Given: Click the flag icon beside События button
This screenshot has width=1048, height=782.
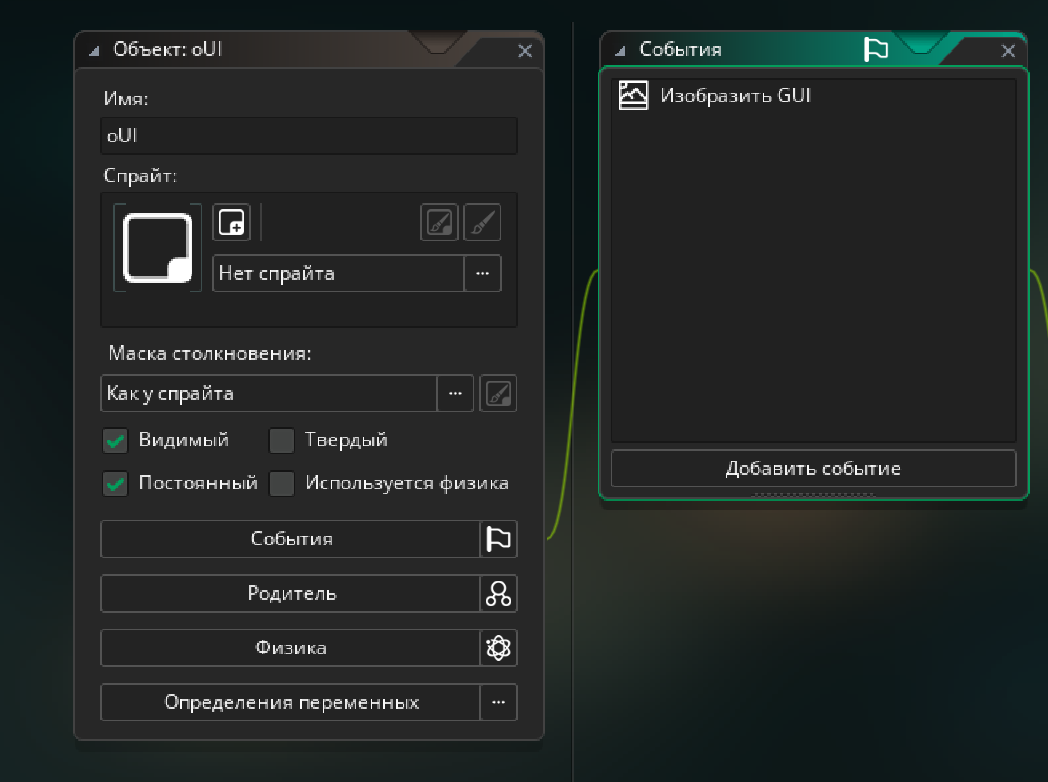Looking at the screenshot, I should [498, 539].
